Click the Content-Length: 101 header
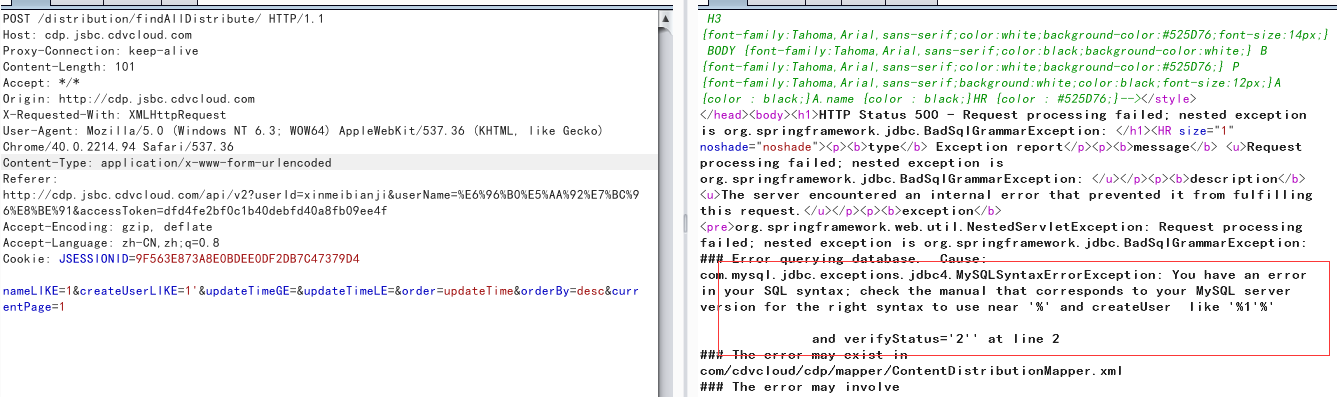1337x397 pixels. coord(69,67)
